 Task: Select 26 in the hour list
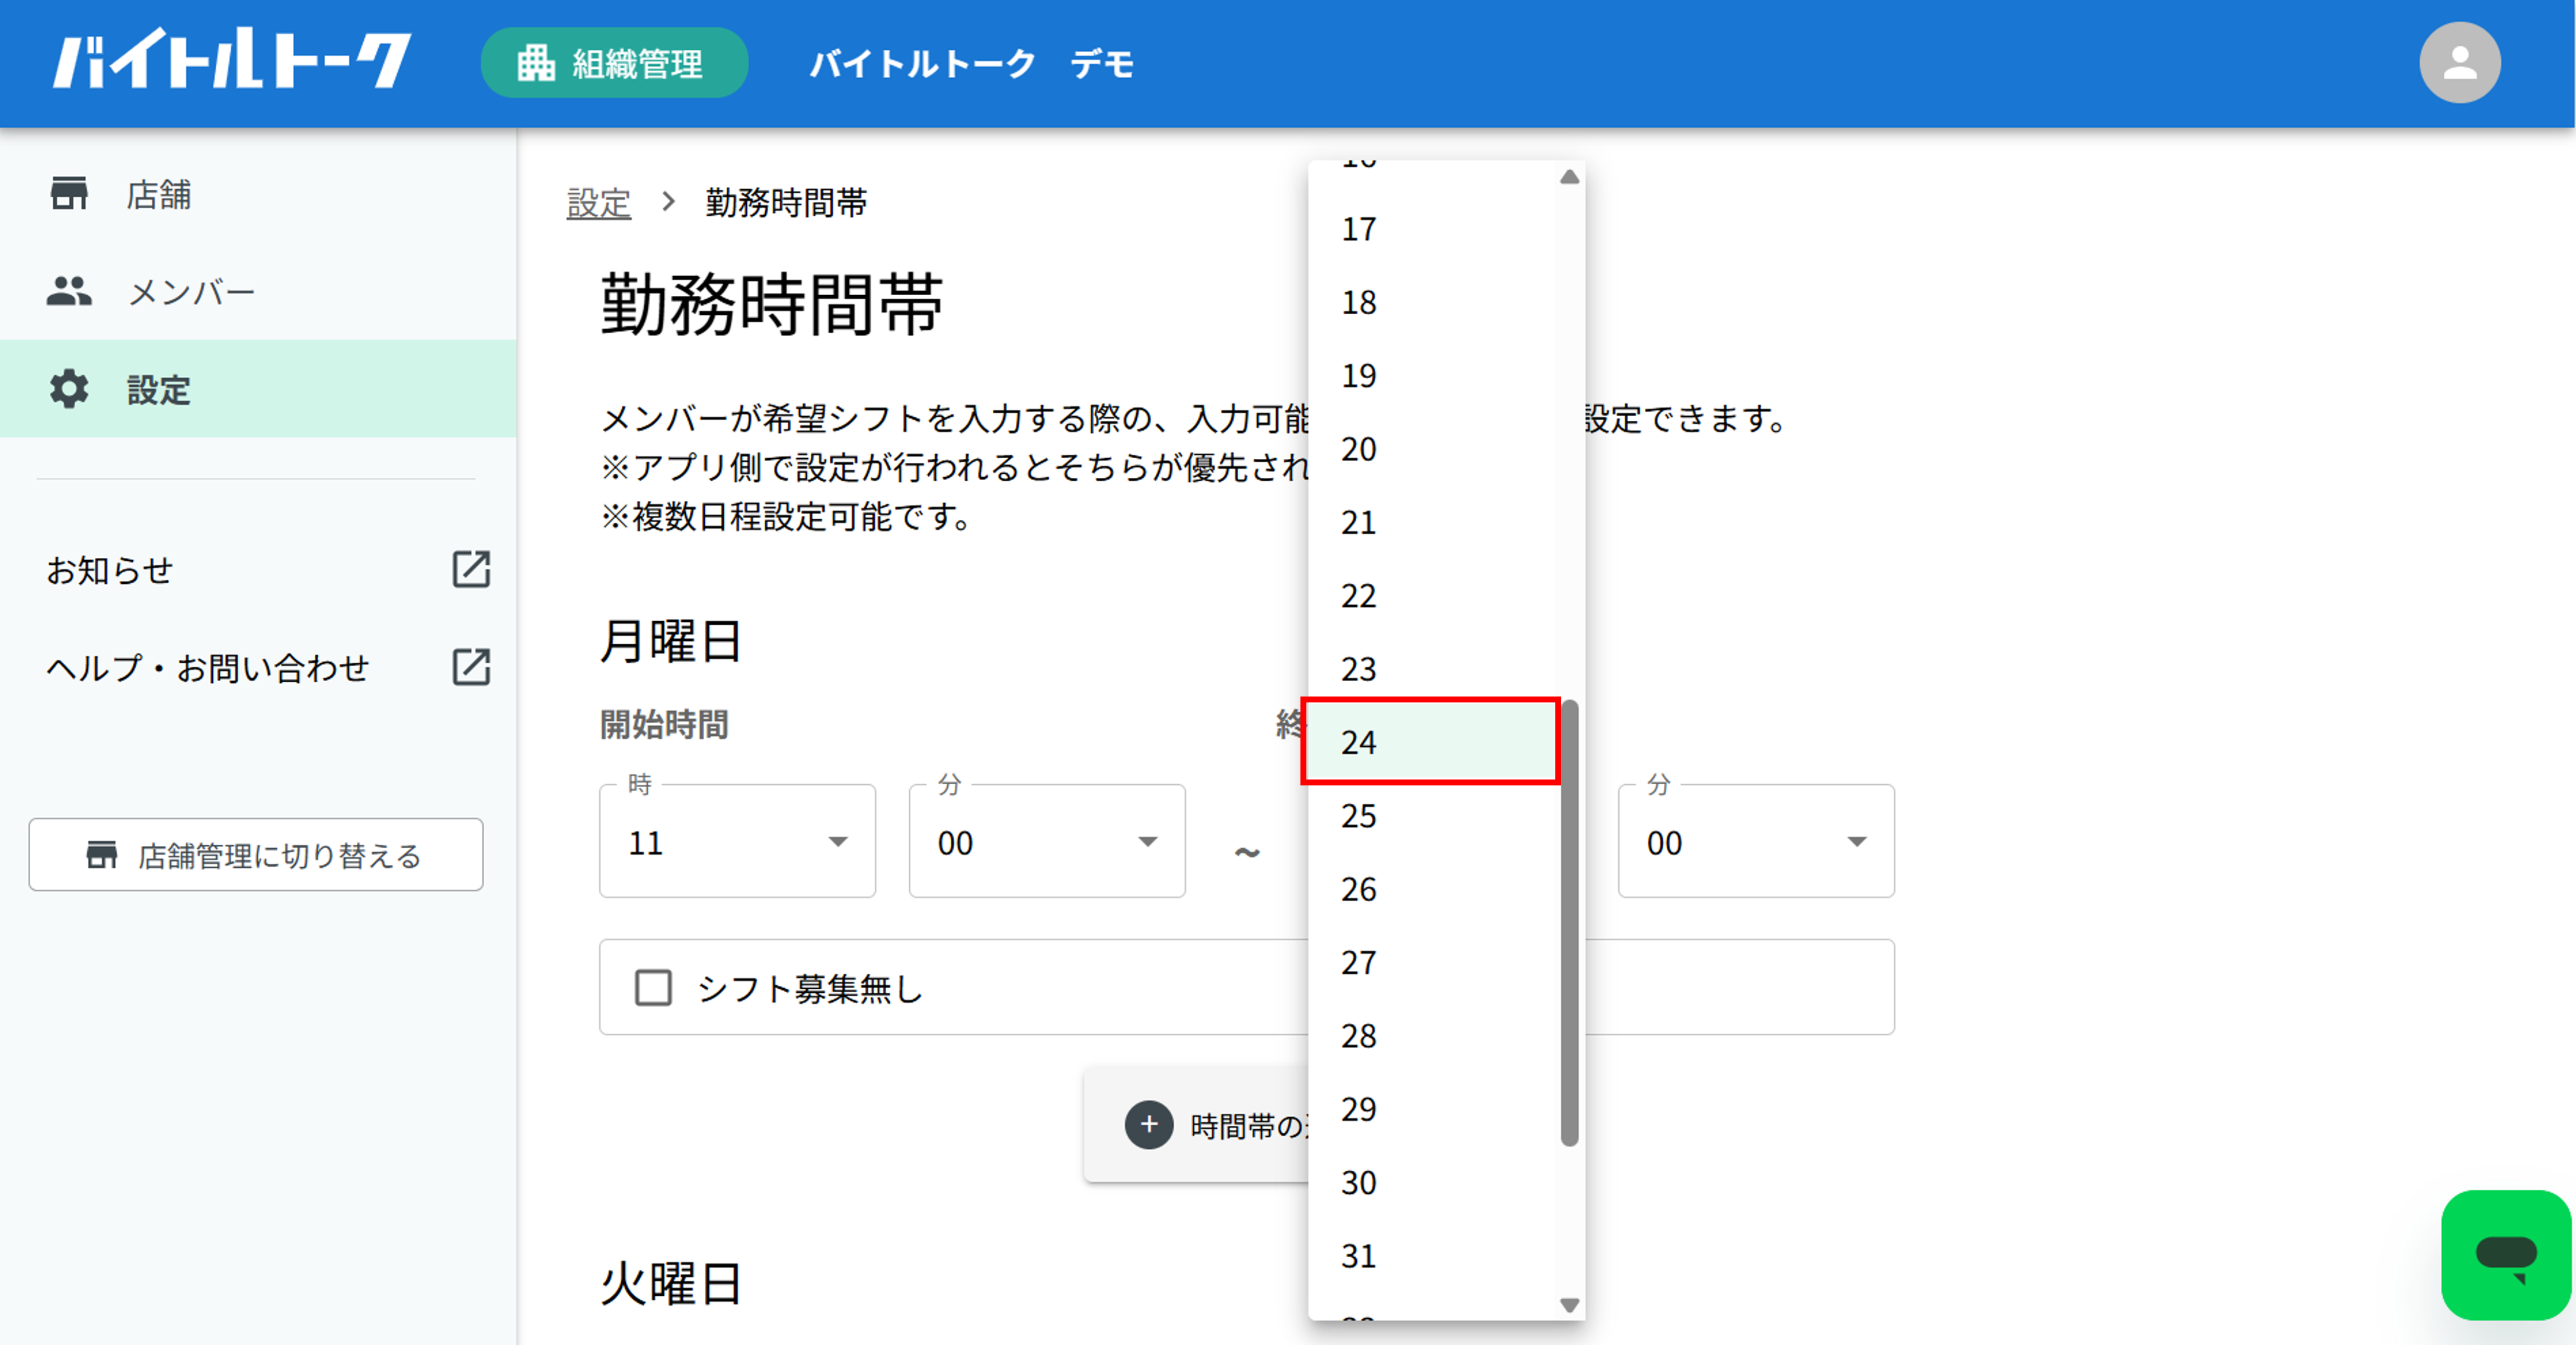(1434, 889)
